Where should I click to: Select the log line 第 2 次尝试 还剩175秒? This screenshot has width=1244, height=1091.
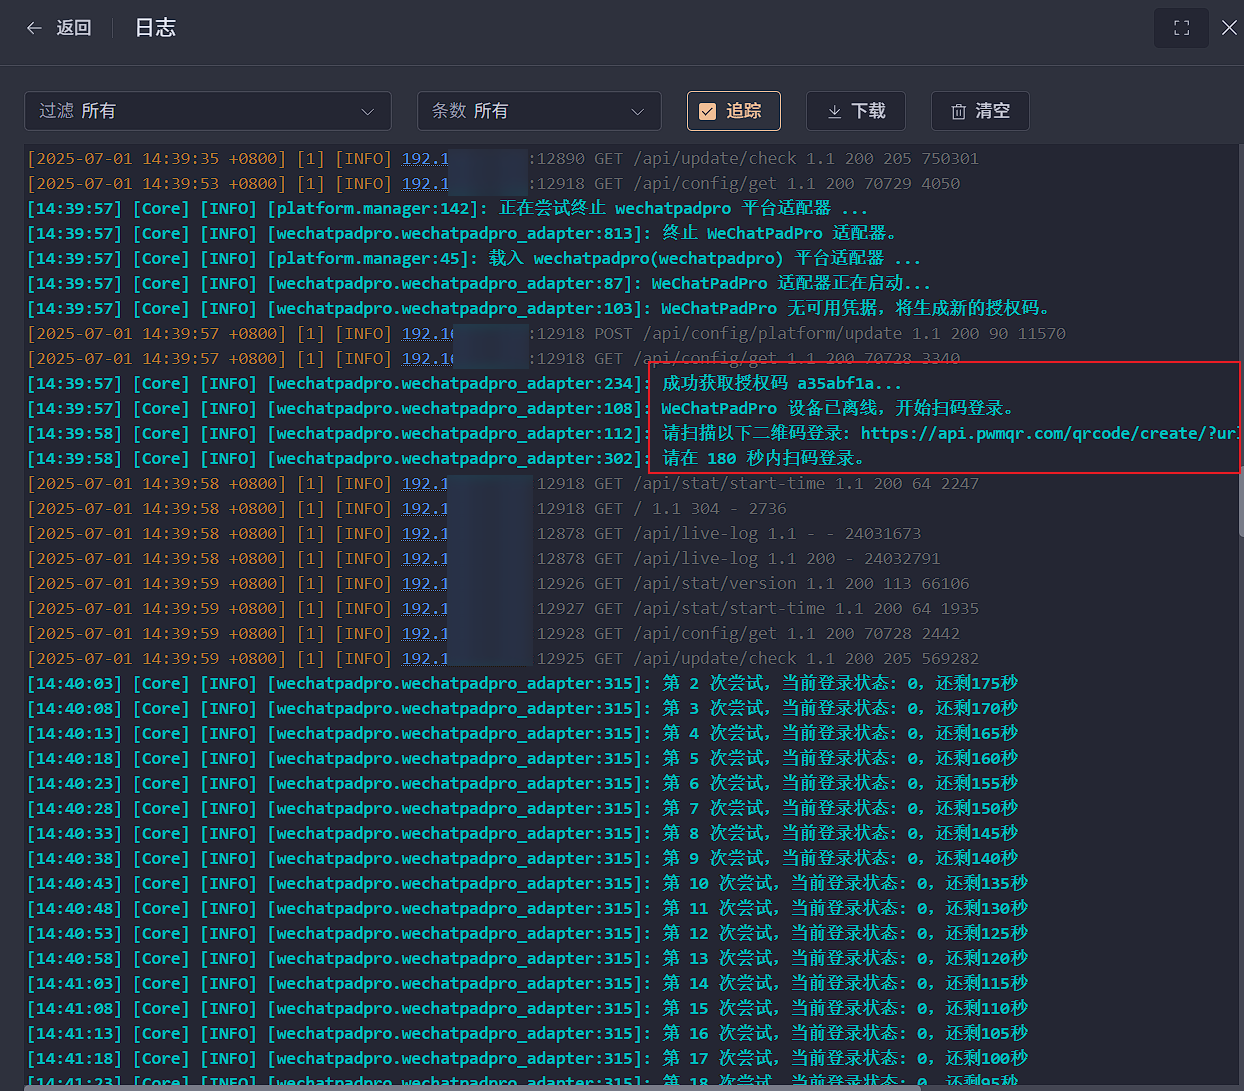(522, 684)
